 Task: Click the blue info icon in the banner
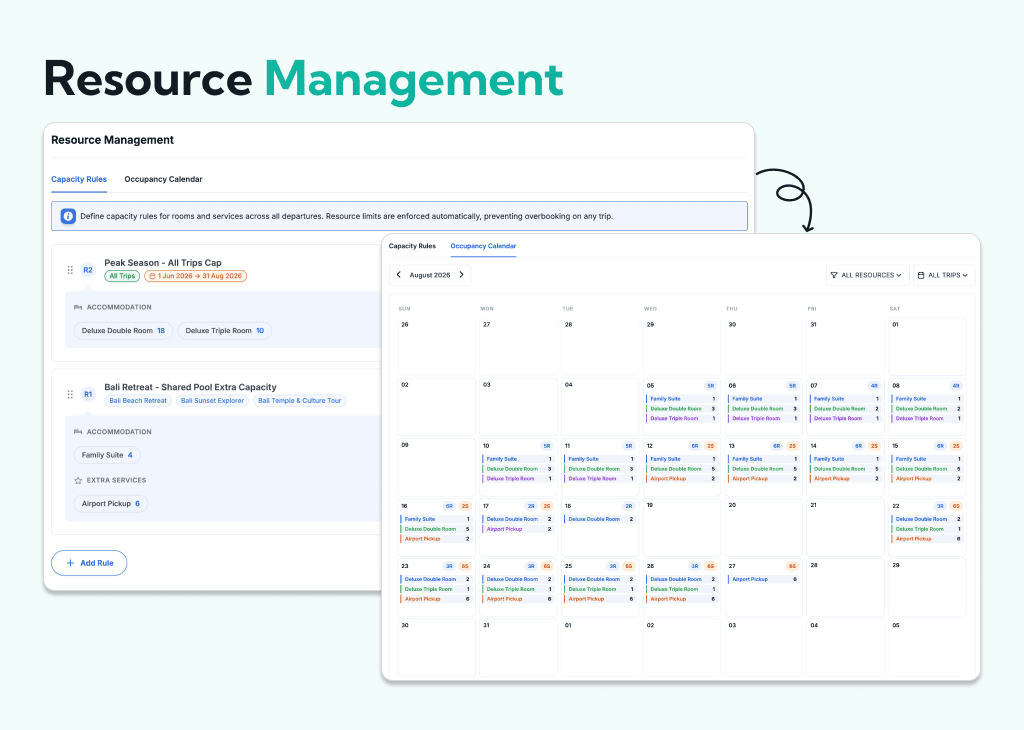68,216
